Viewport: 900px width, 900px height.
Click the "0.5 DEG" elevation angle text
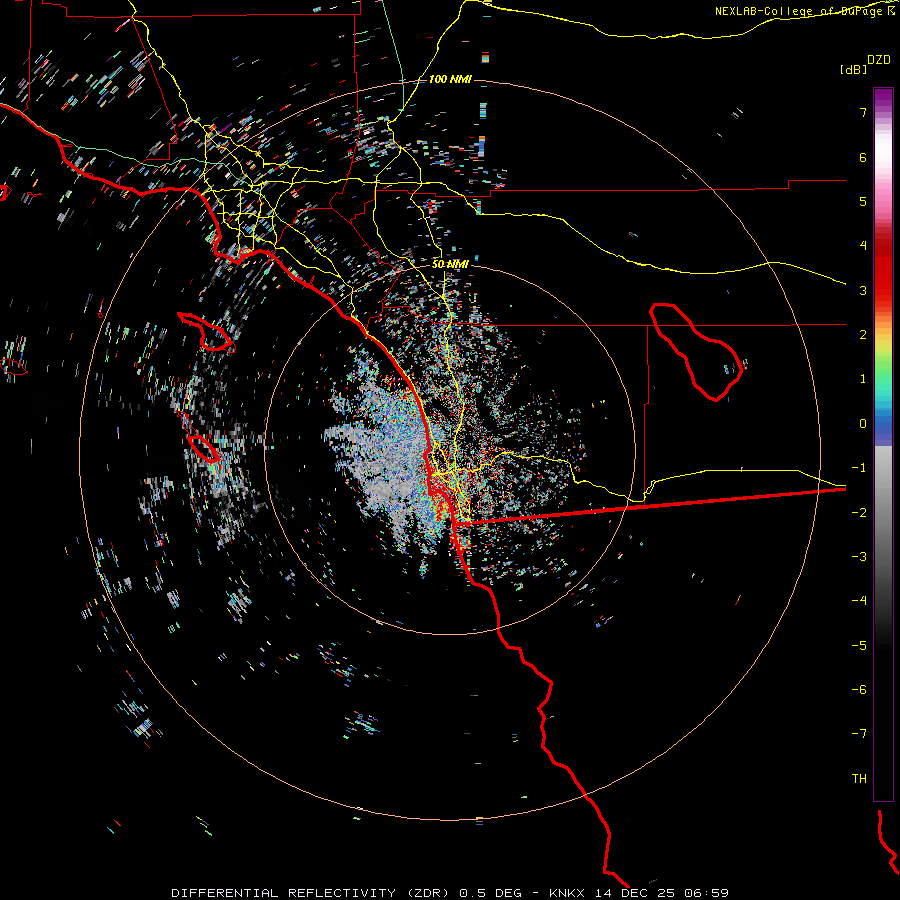490,893
